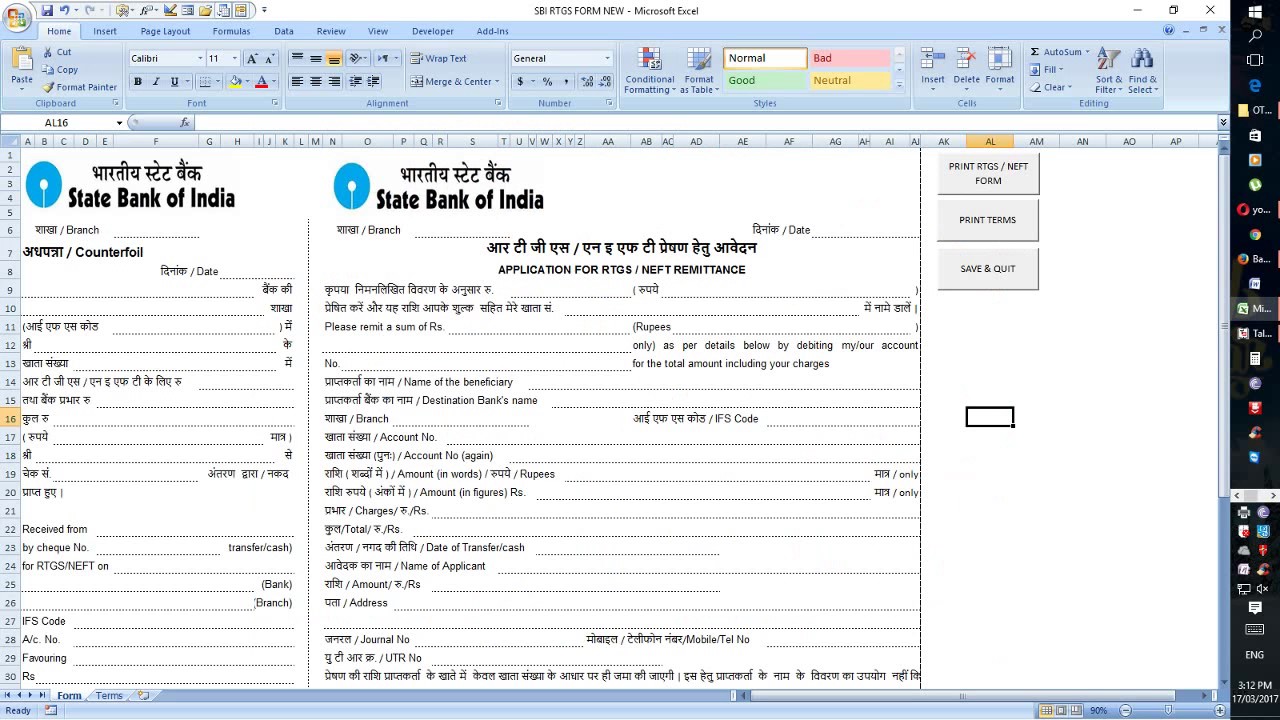The height and width of the screenshot is (720, 1280).
Task: Expand AutoSum dropdown arrow
Action: (x=1087, y=52)
